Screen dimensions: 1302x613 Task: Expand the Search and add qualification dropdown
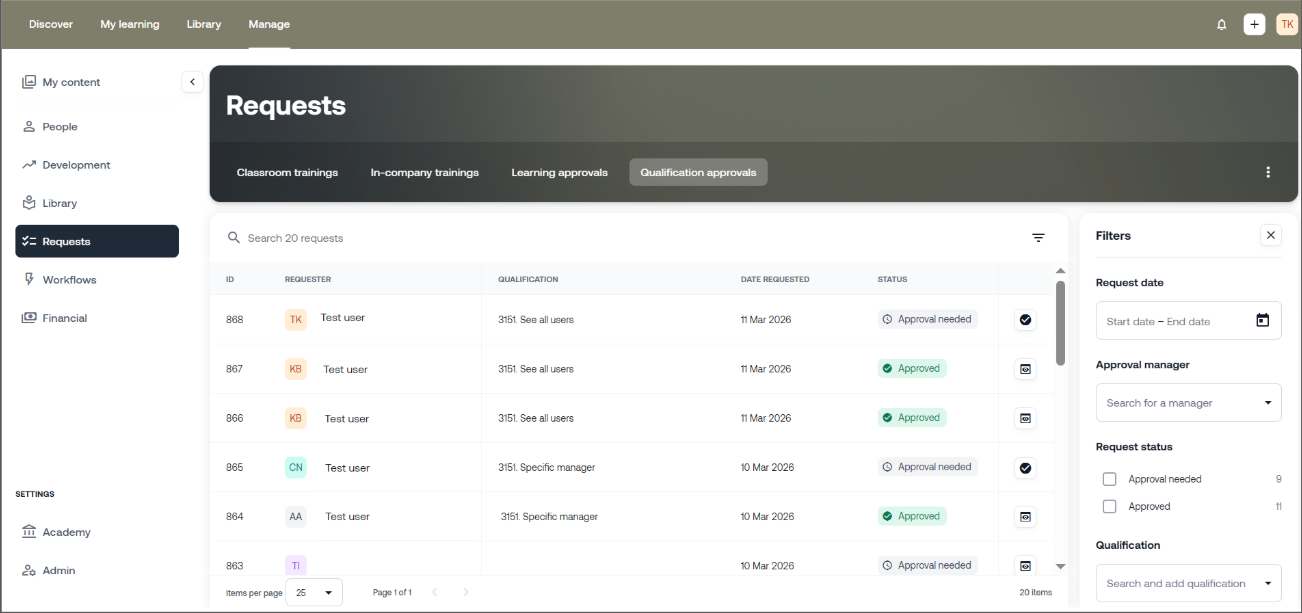(x=1189, y=583)
